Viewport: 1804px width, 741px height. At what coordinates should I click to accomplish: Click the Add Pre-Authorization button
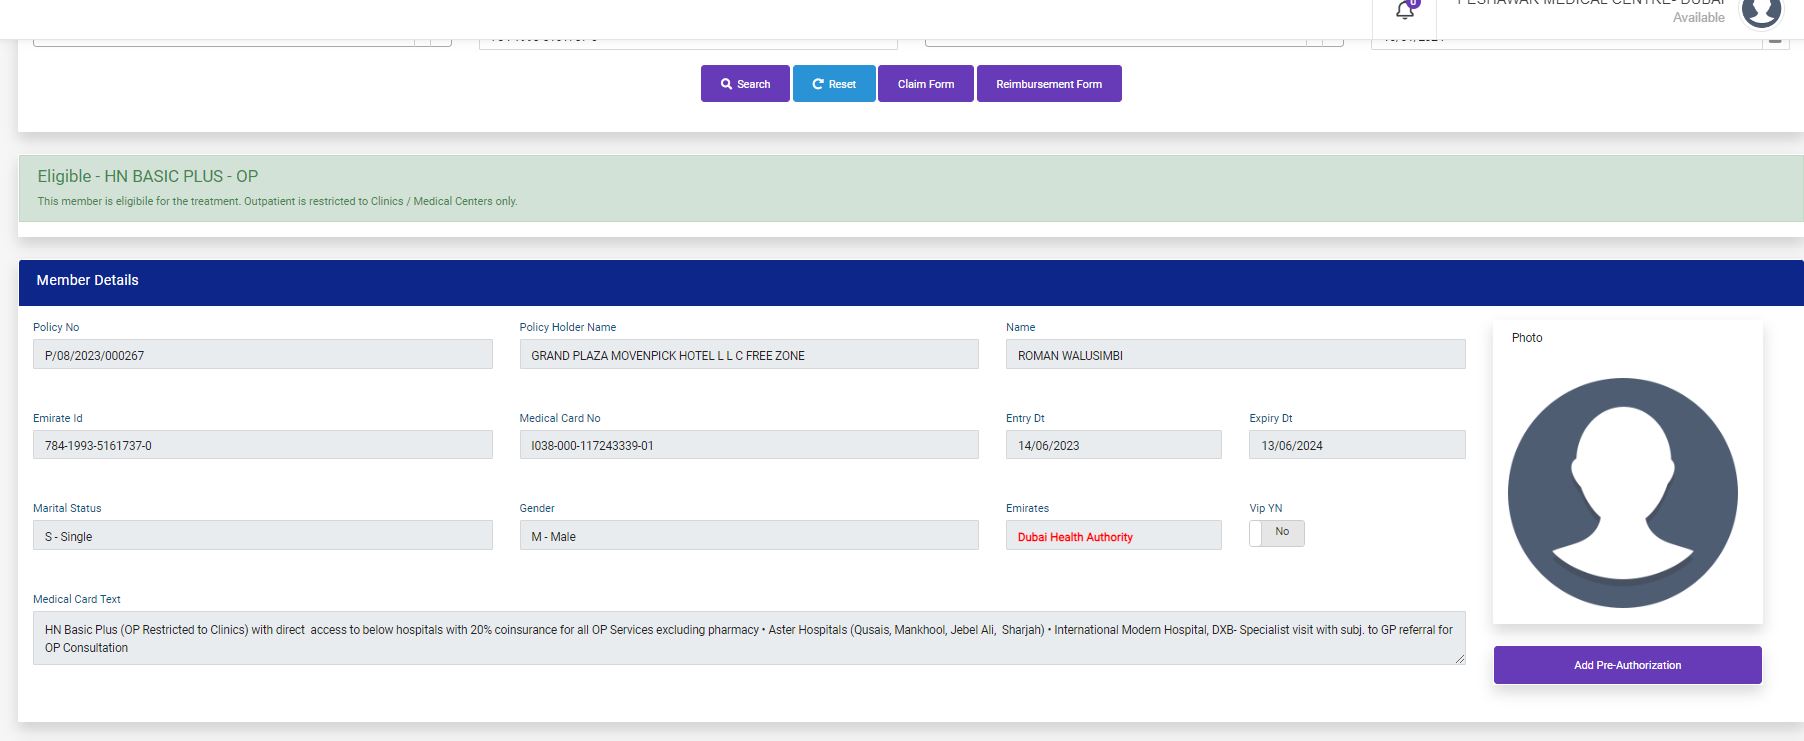coord(1627,665)
